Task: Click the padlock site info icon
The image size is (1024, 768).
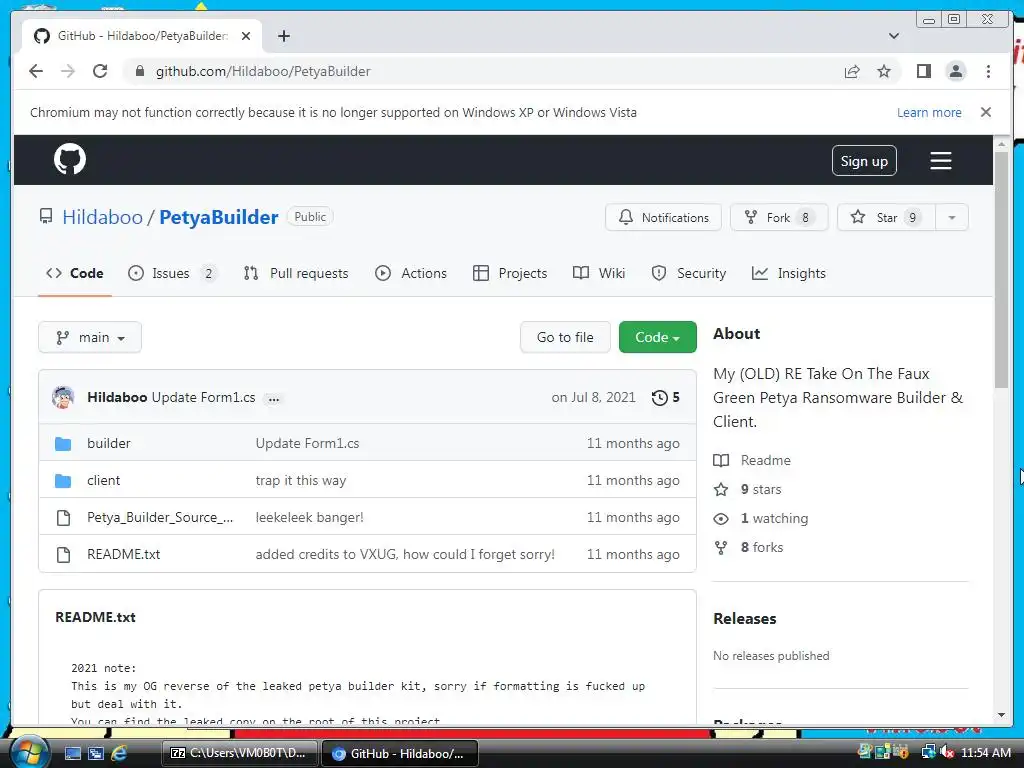Action: click(140, 71)
